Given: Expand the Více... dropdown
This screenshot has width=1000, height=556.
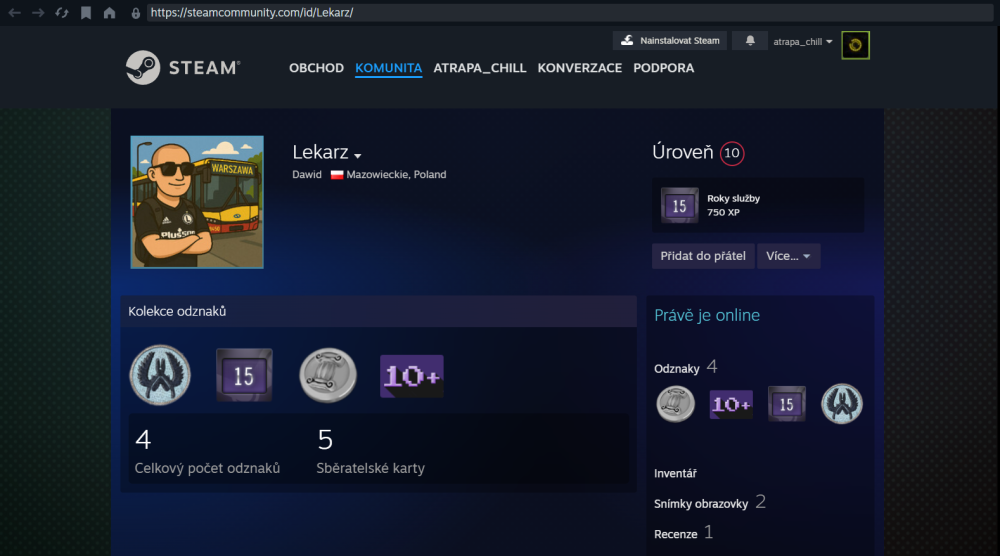Looking at the screenshot, I should (x=788, y=256).
